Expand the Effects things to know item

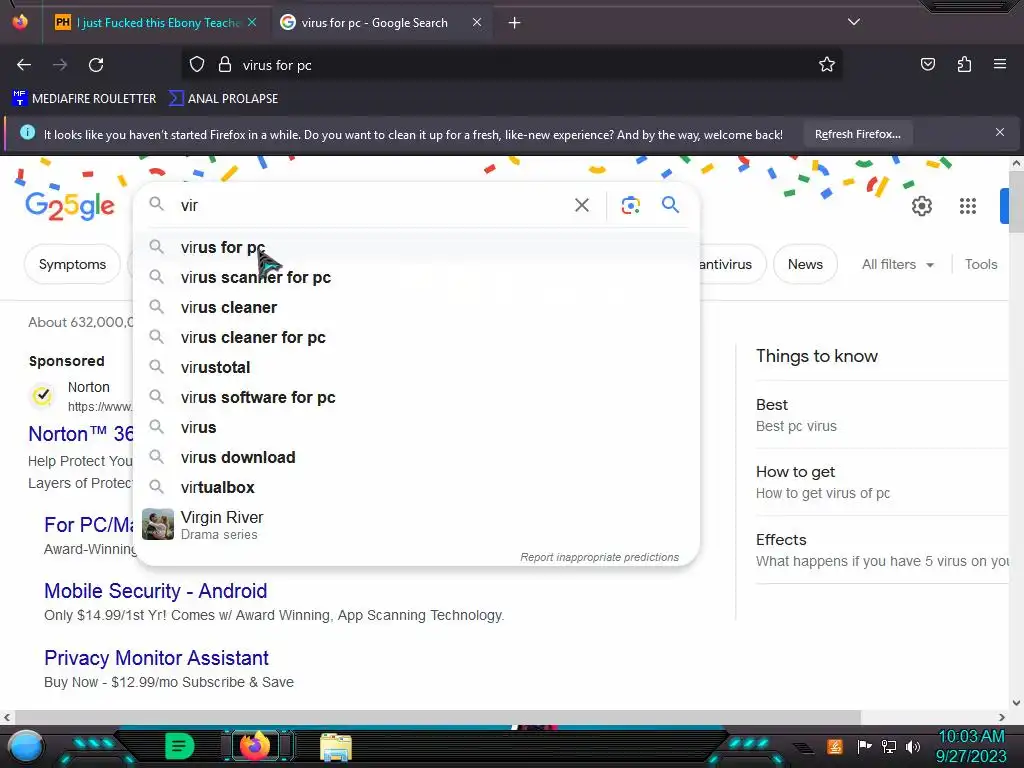pos(882,550)
